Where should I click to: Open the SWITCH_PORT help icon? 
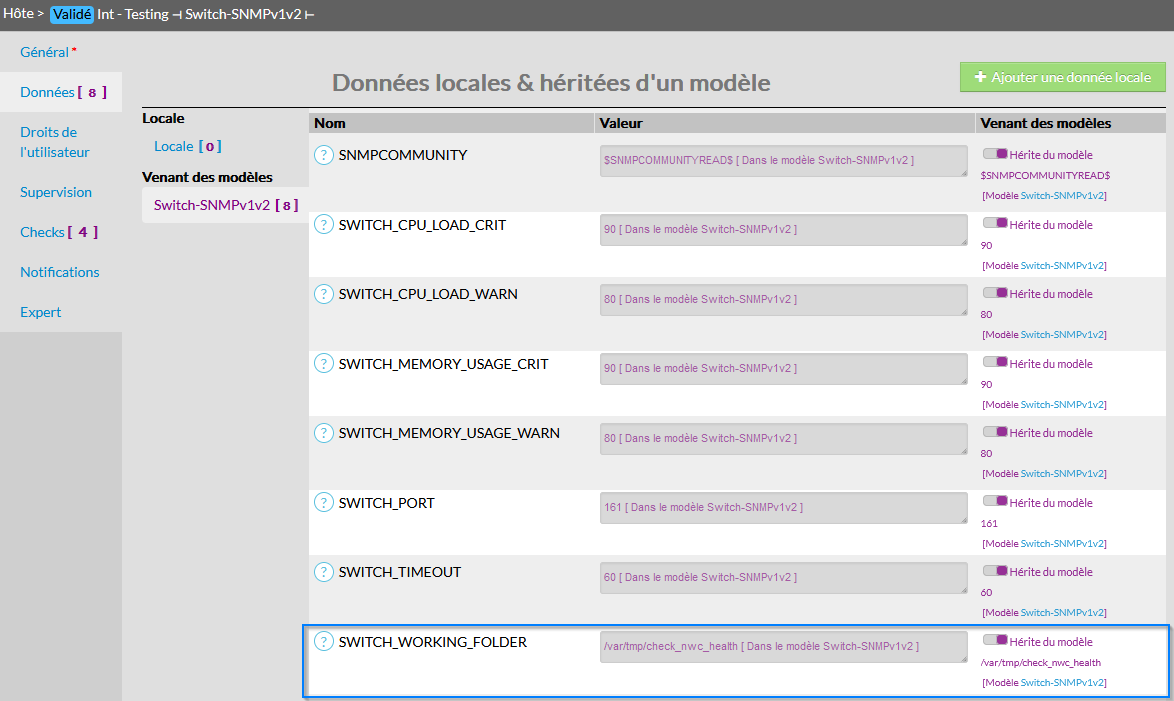(x=323, y=503)
